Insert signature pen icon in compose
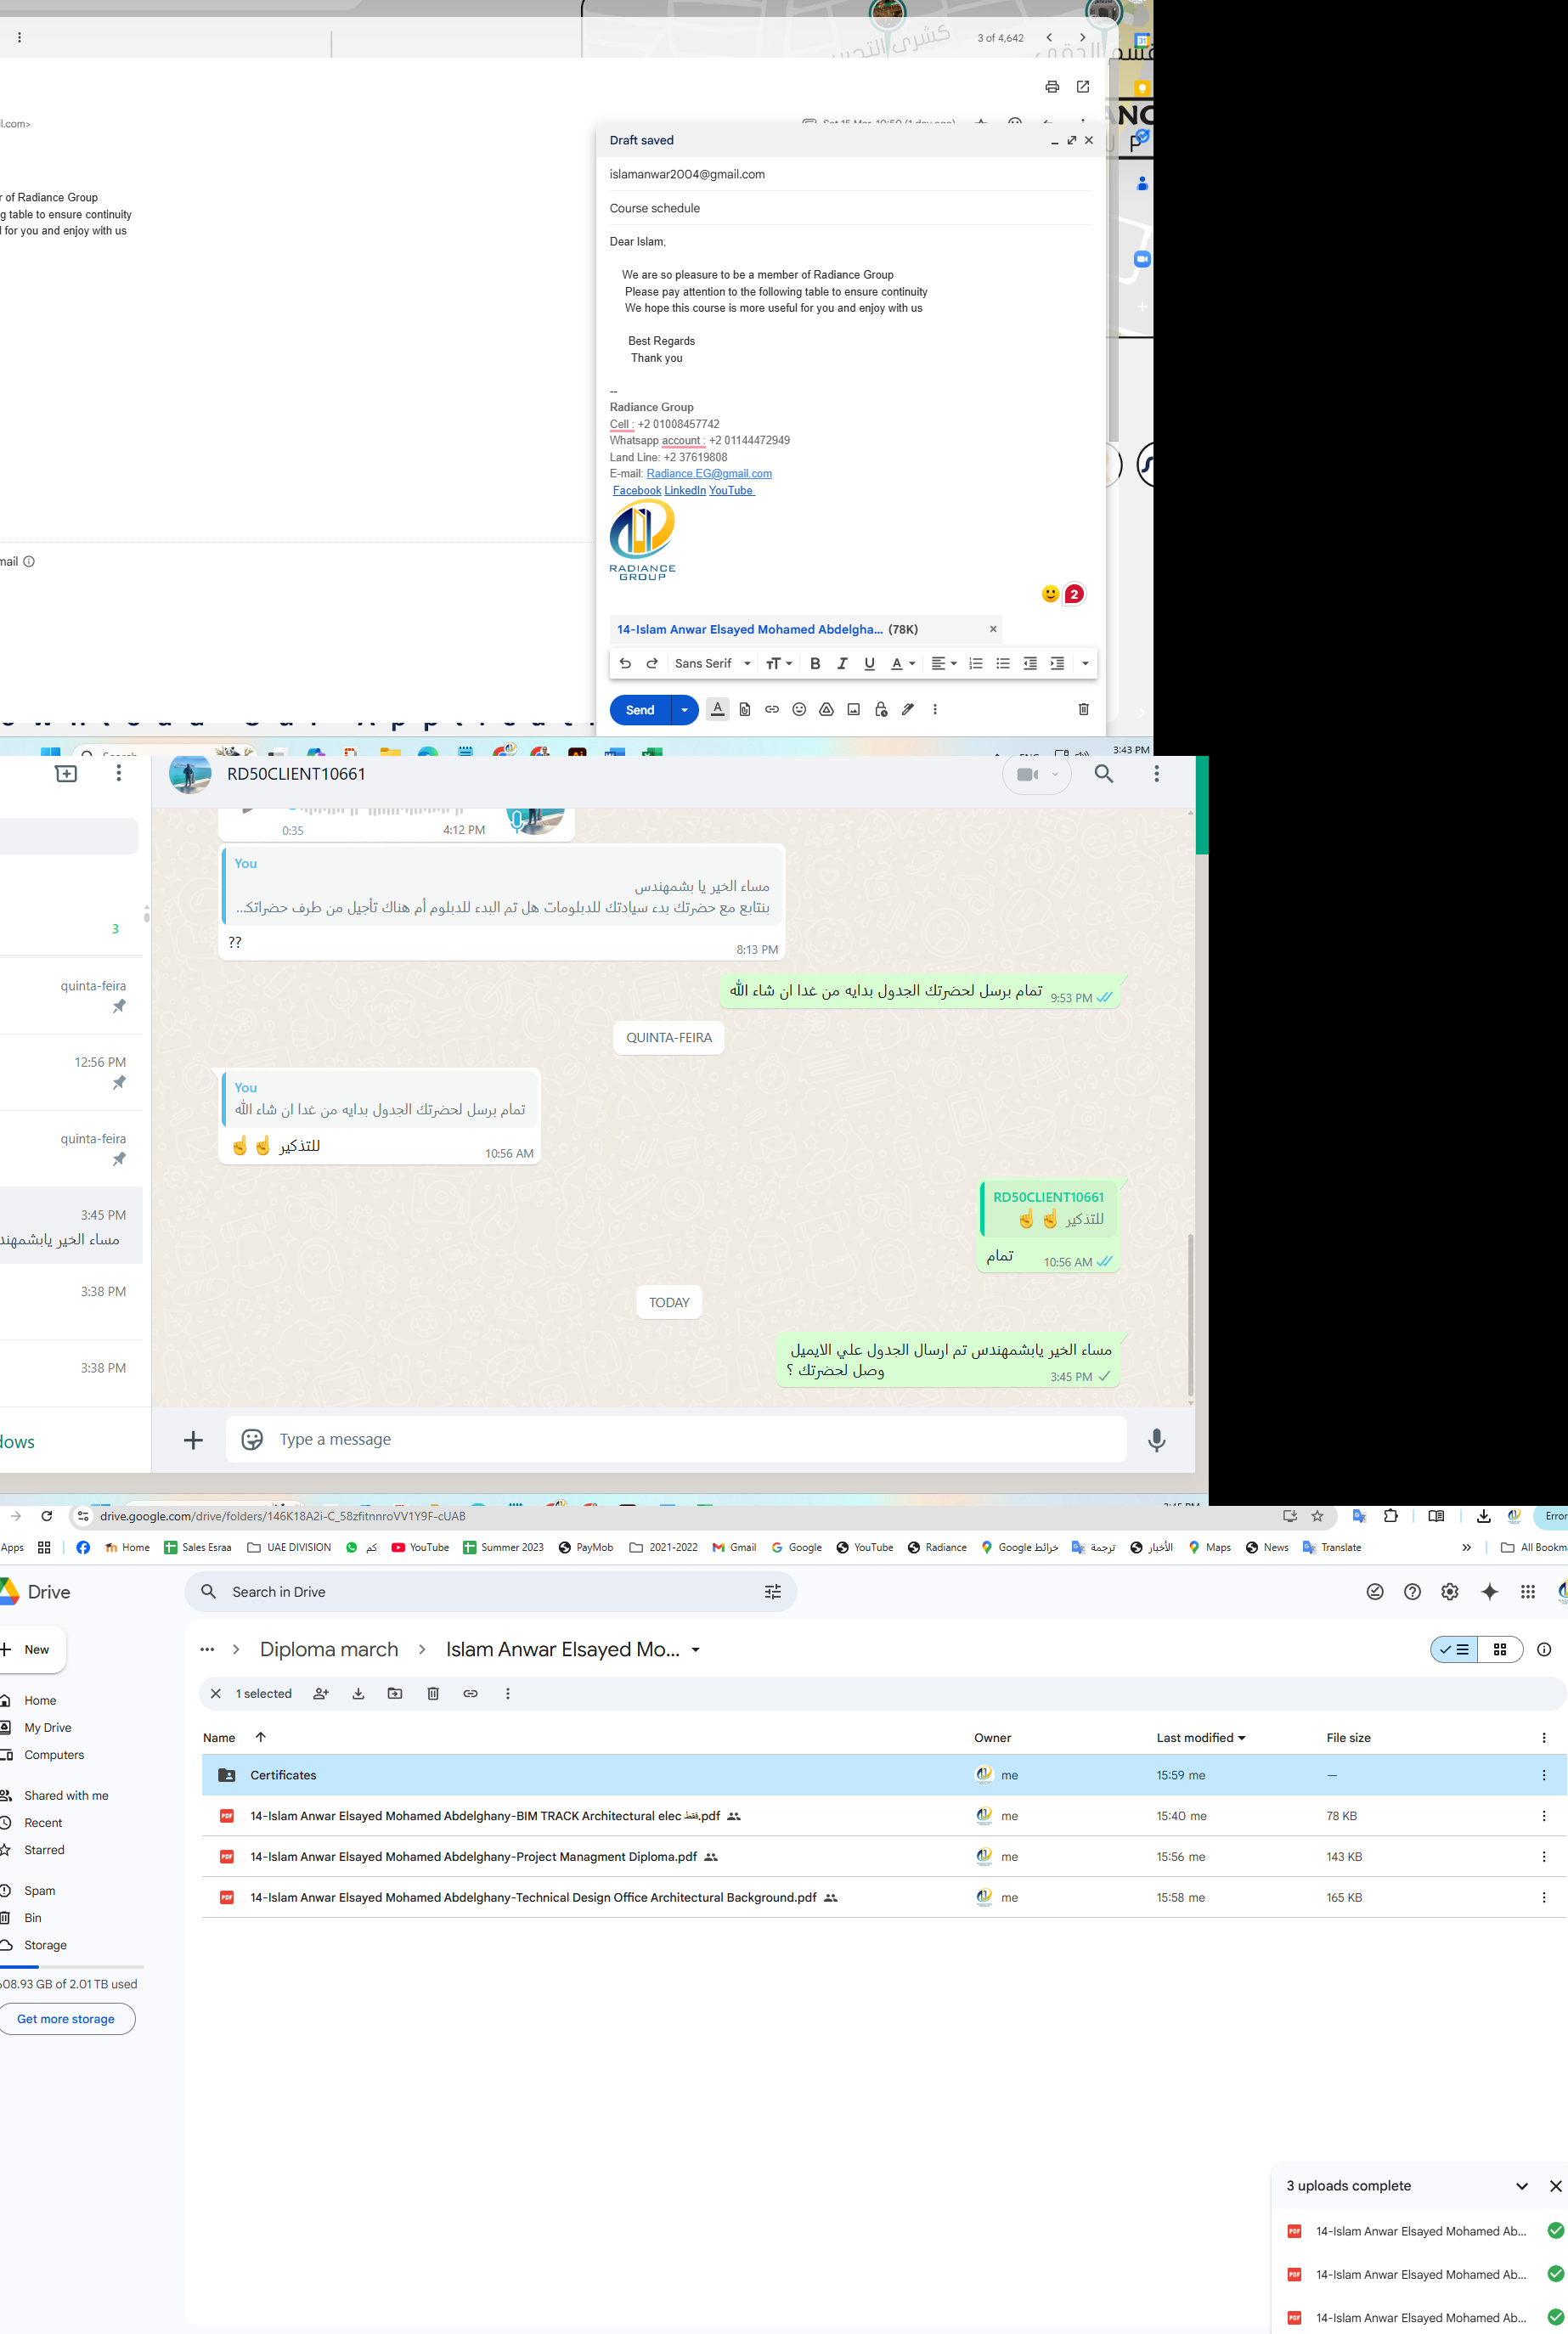1568x2334 pixels. (x=908, y=709)
